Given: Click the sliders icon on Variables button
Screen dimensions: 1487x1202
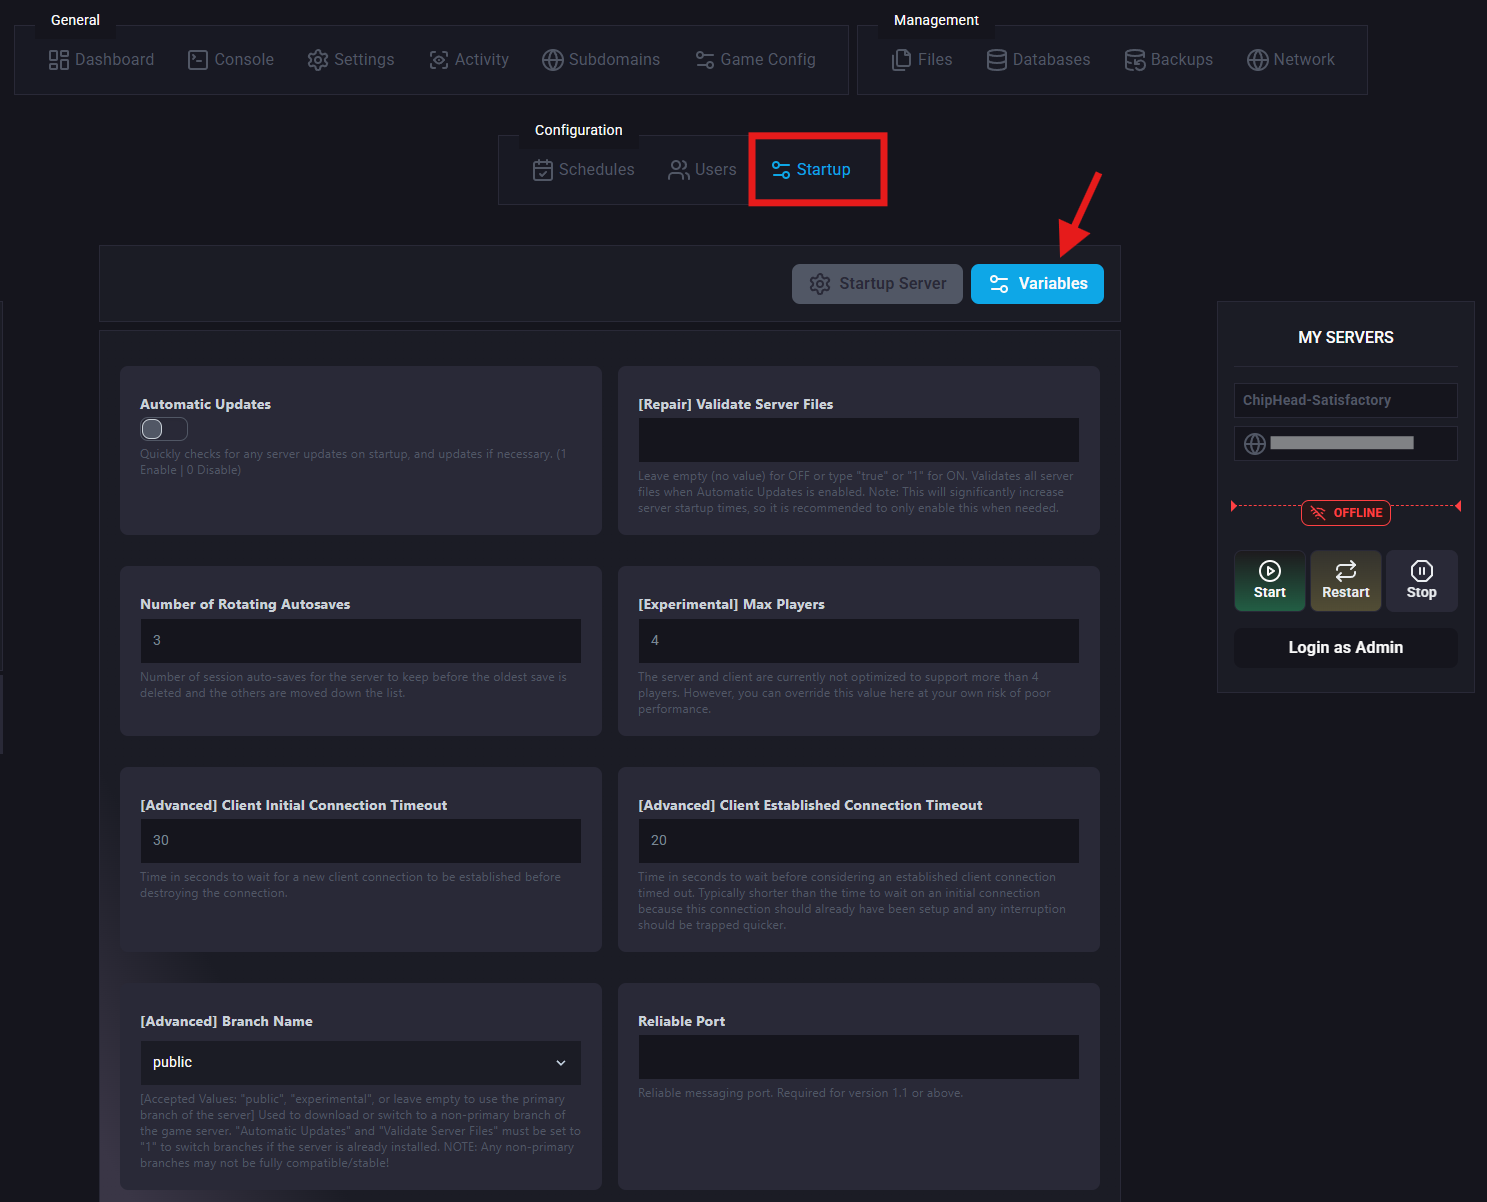Looking at the screenshot, I should point(999,284).
